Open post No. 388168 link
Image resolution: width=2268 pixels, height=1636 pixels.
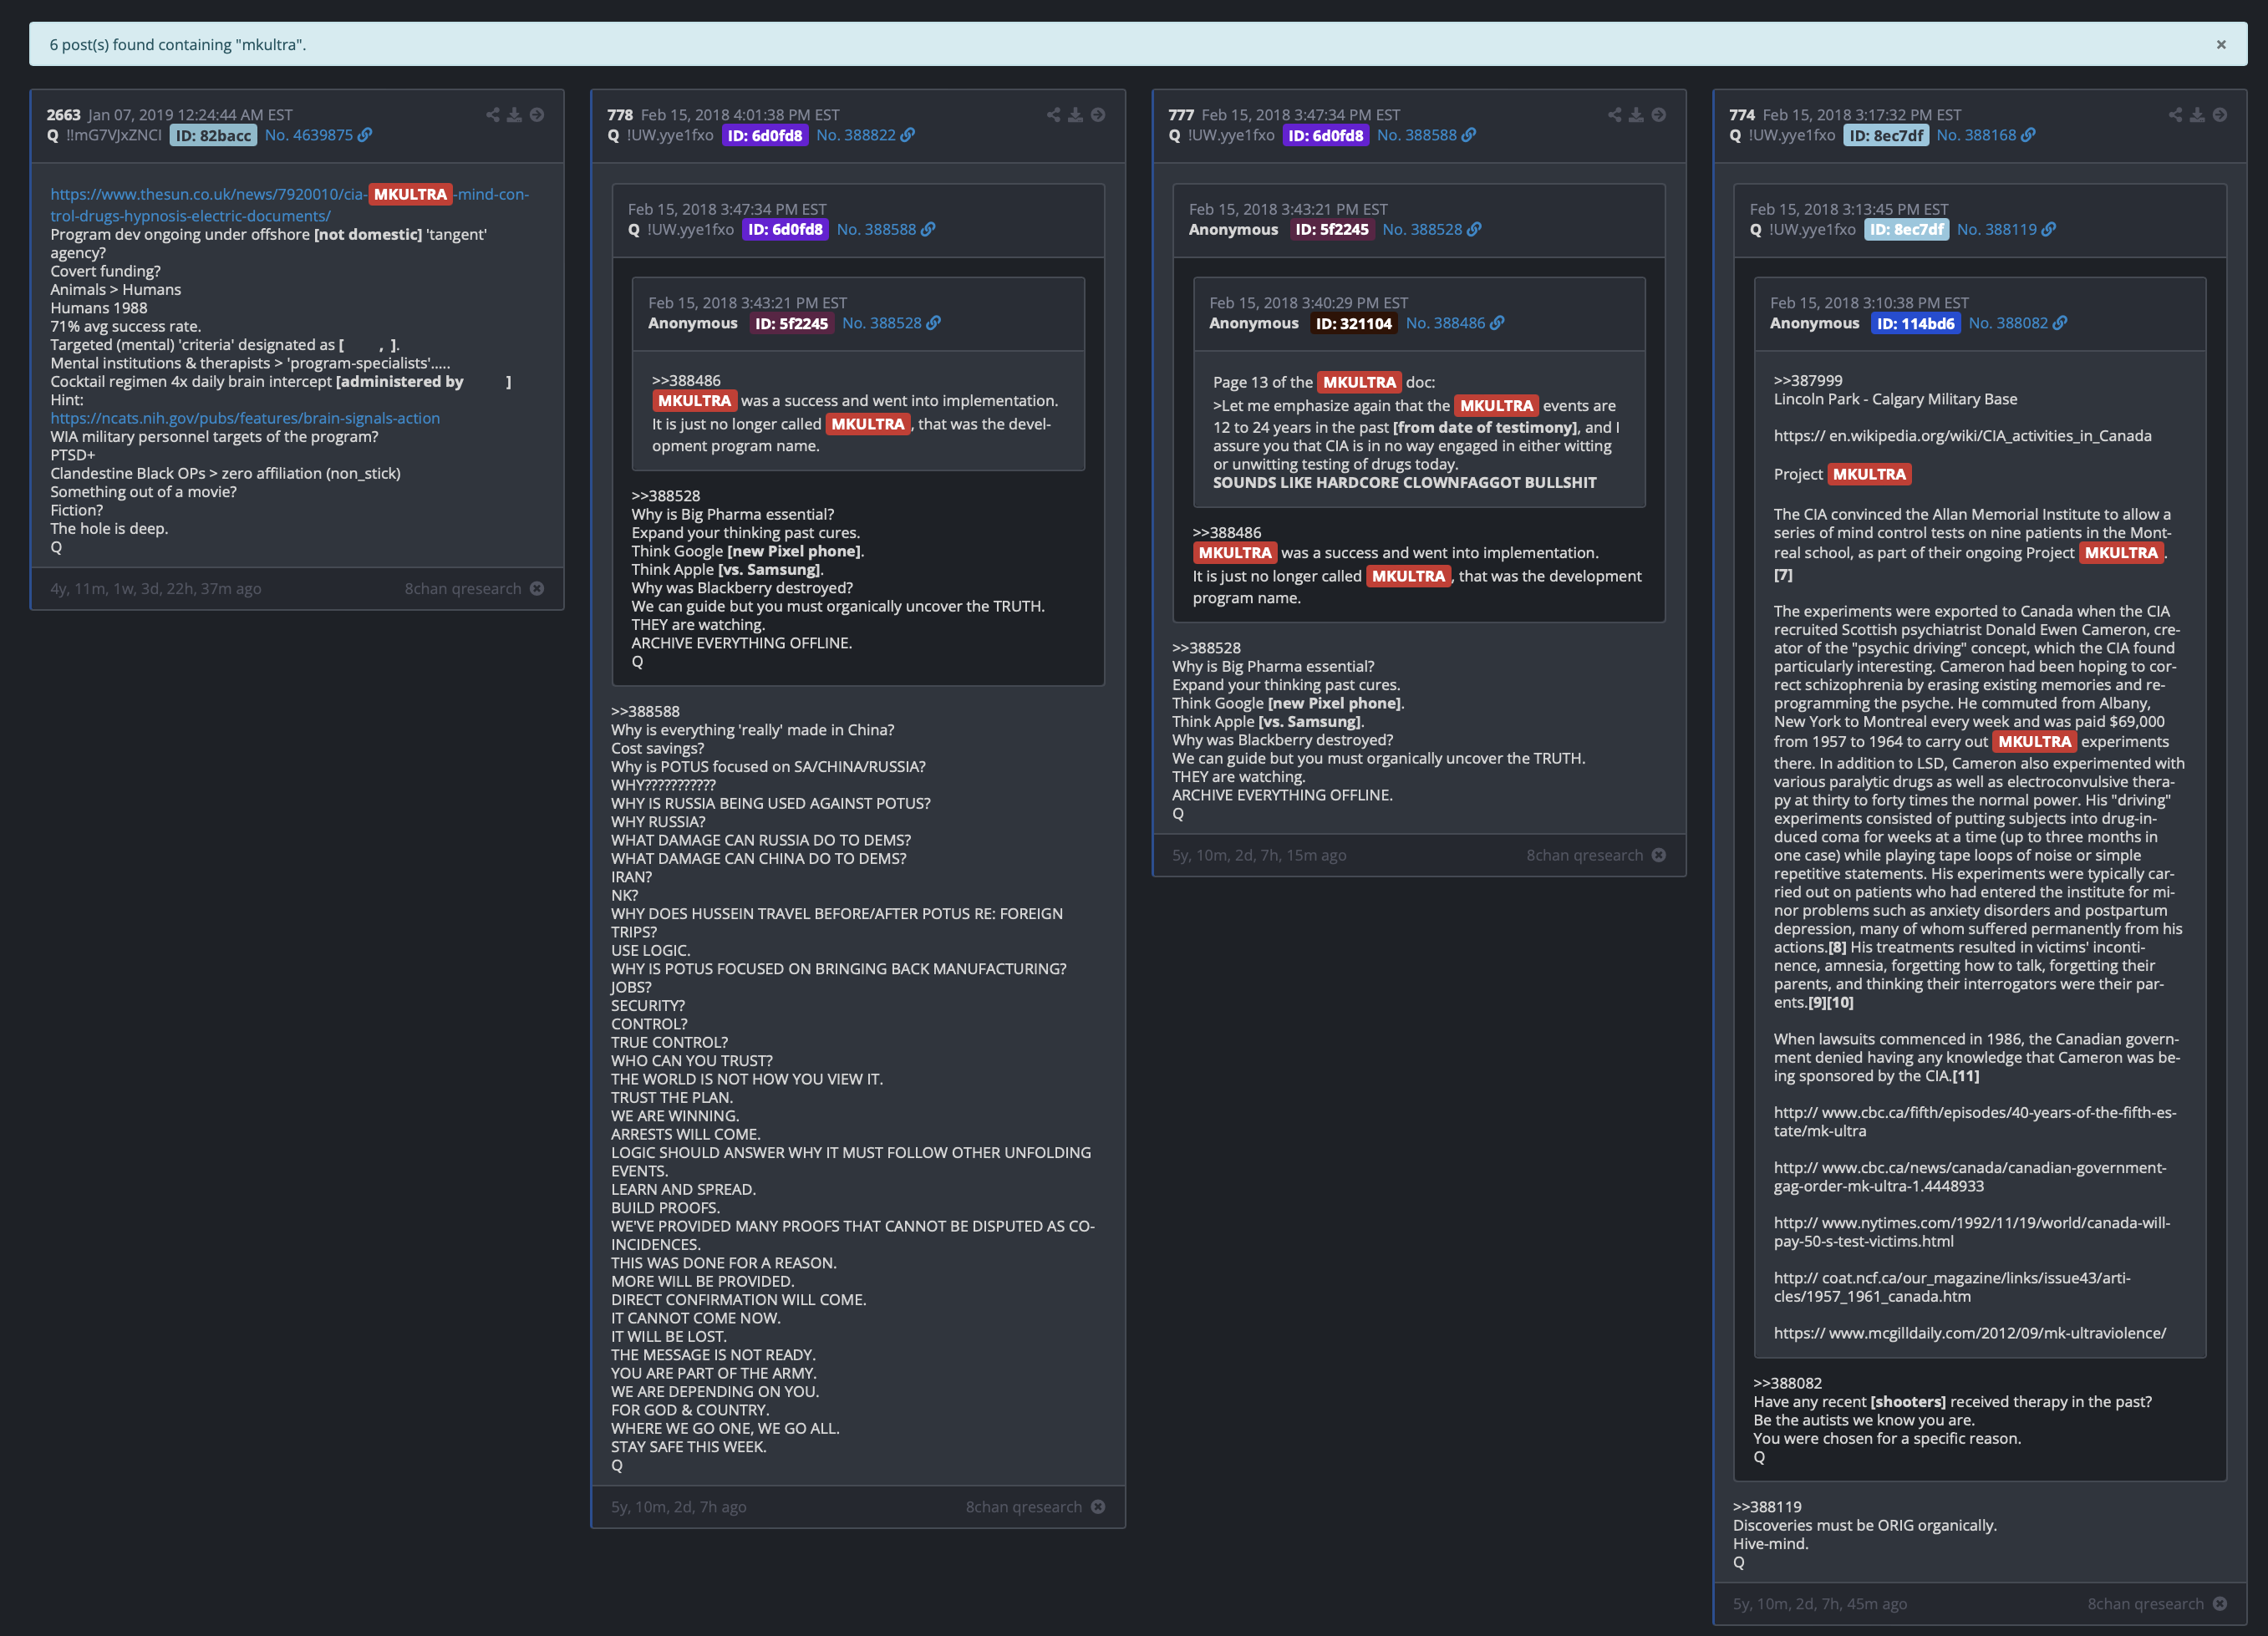pos(1985,135)
